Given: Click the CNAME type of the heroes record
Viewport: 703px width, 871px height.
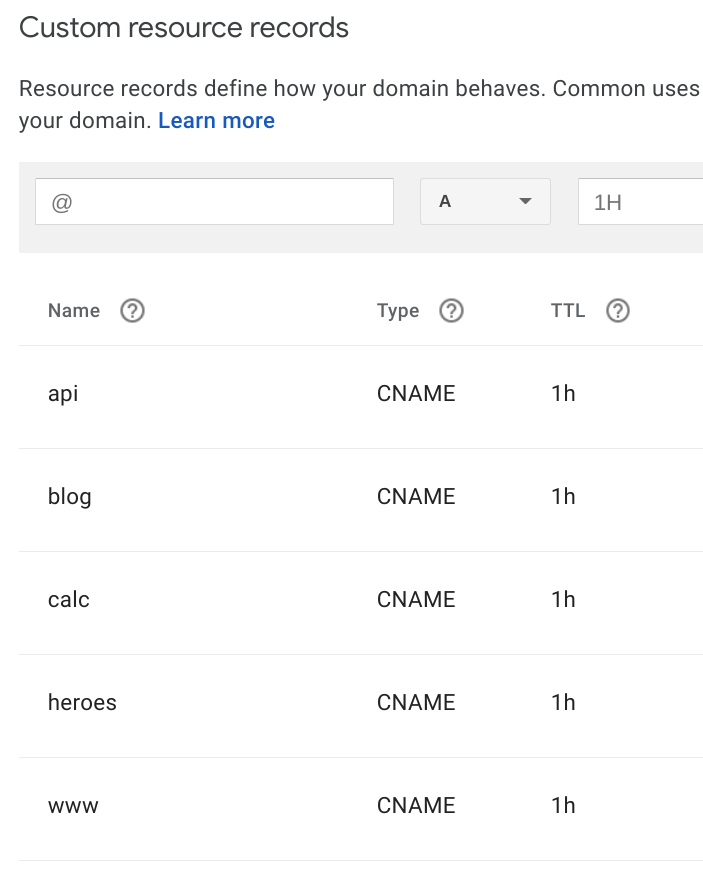Looking at the screenshot, I should [416, 702].
